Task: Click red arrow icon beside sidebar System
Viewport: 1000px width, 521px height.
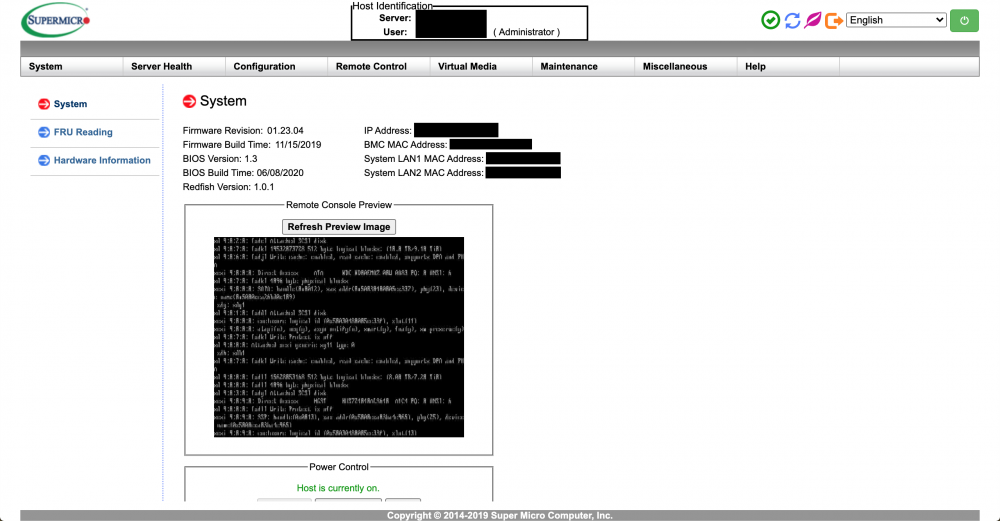Action: coord(43,104)
